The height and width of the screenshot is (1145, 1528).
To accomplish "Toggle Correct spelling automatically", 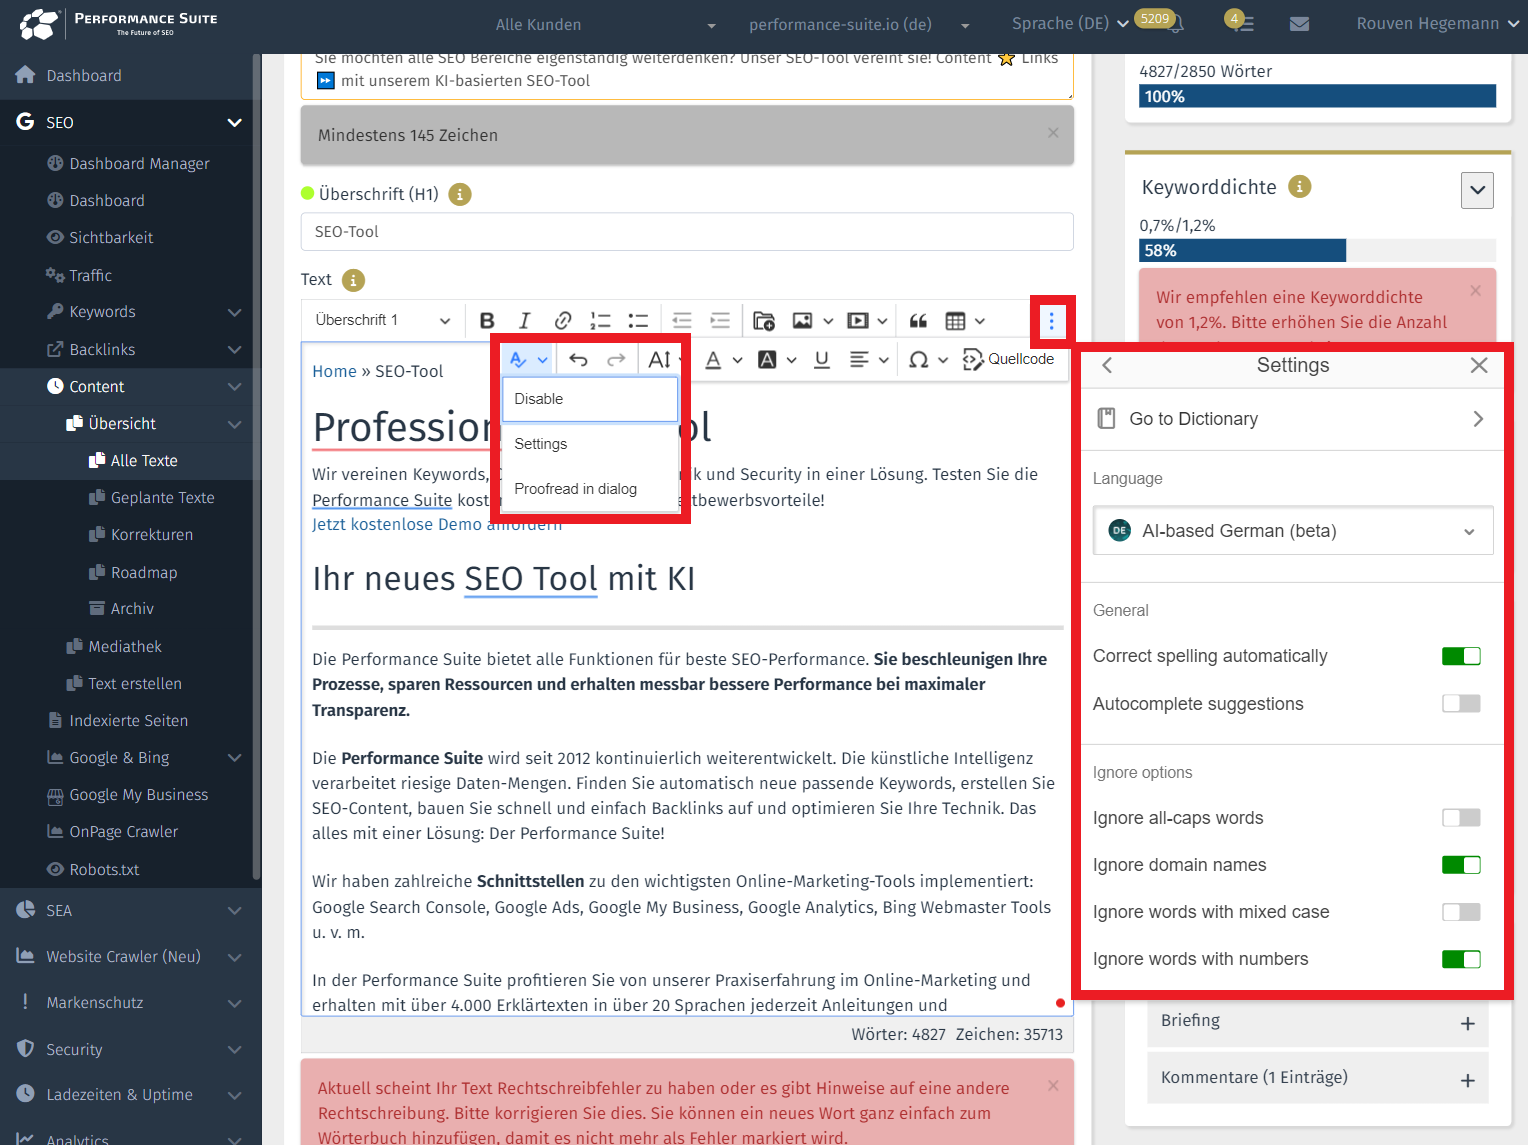I will (x=1461, y=656).
